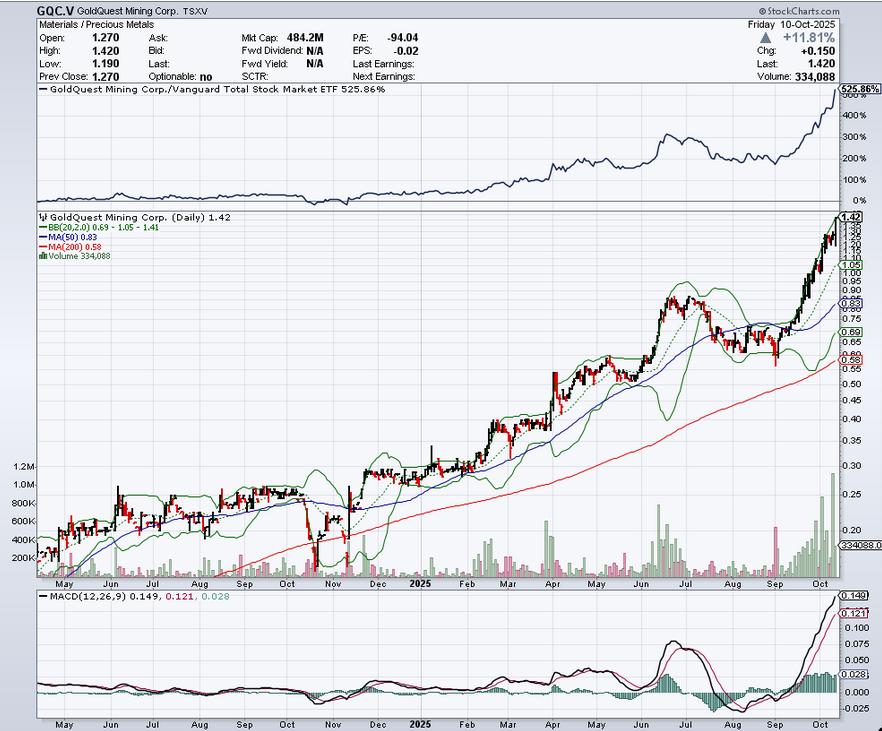Click the High value 1.420

(x=105, y=51)
